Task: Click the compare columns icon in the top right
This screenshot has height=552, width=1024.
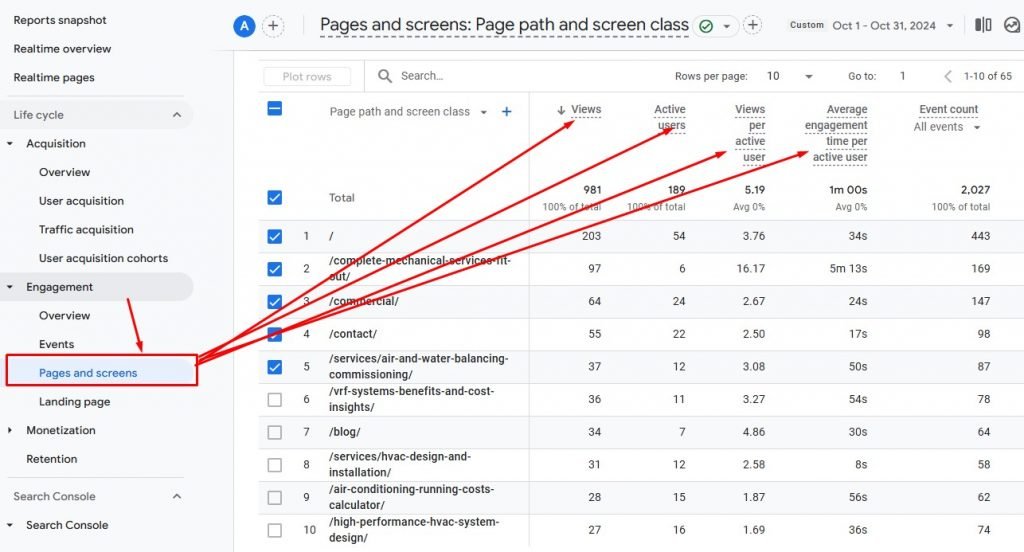Action: [x=983, y=25]
